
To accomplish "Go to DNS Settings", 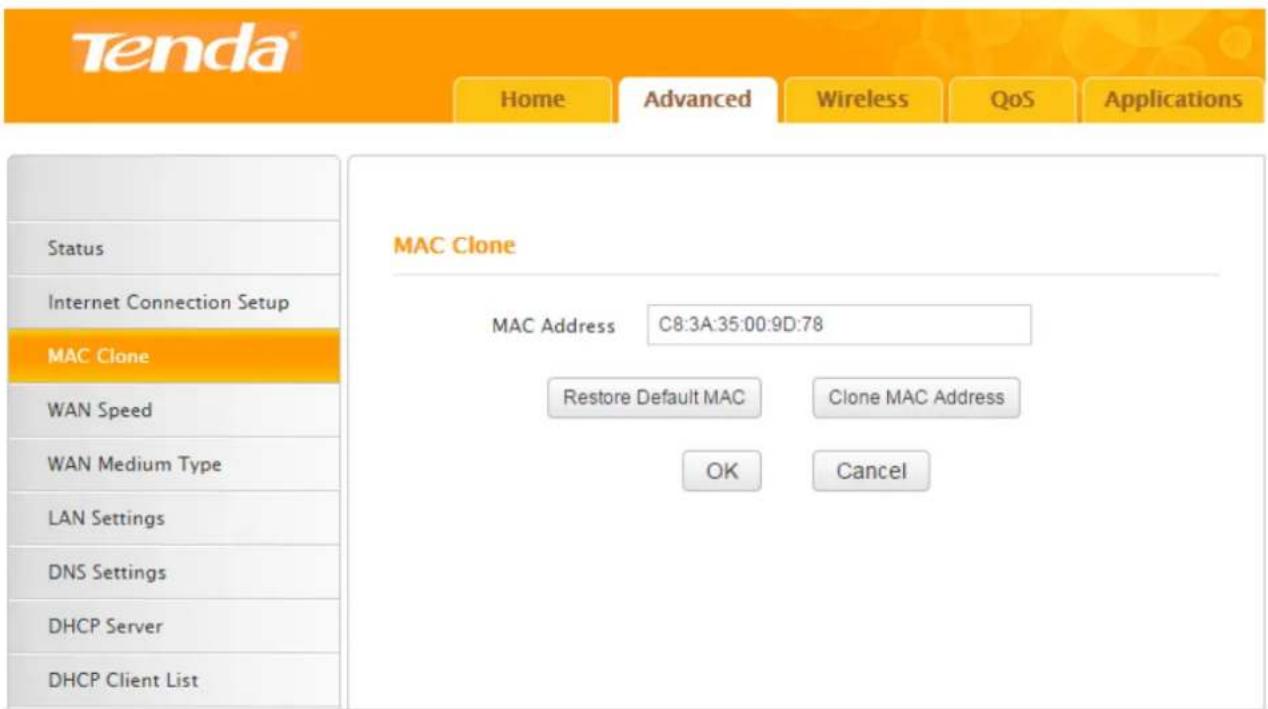I will click(174, 572).
